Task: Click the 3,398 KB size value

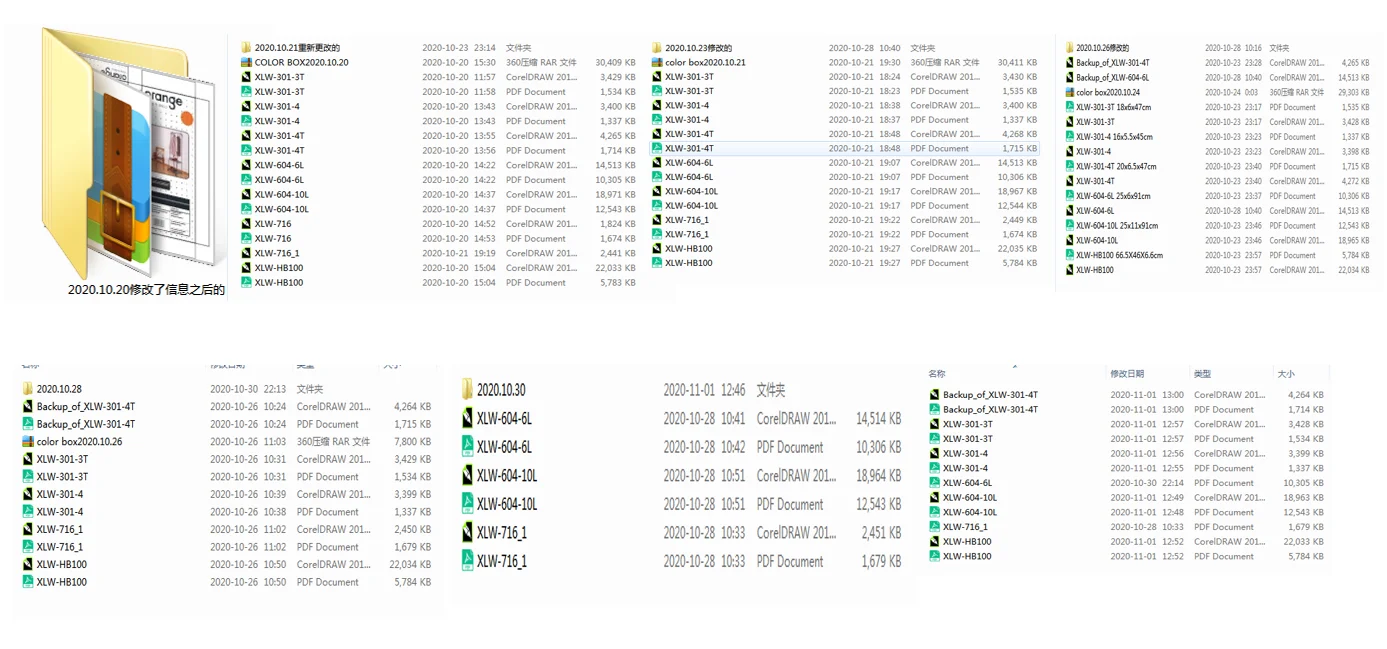Action: coord(1356,152)
